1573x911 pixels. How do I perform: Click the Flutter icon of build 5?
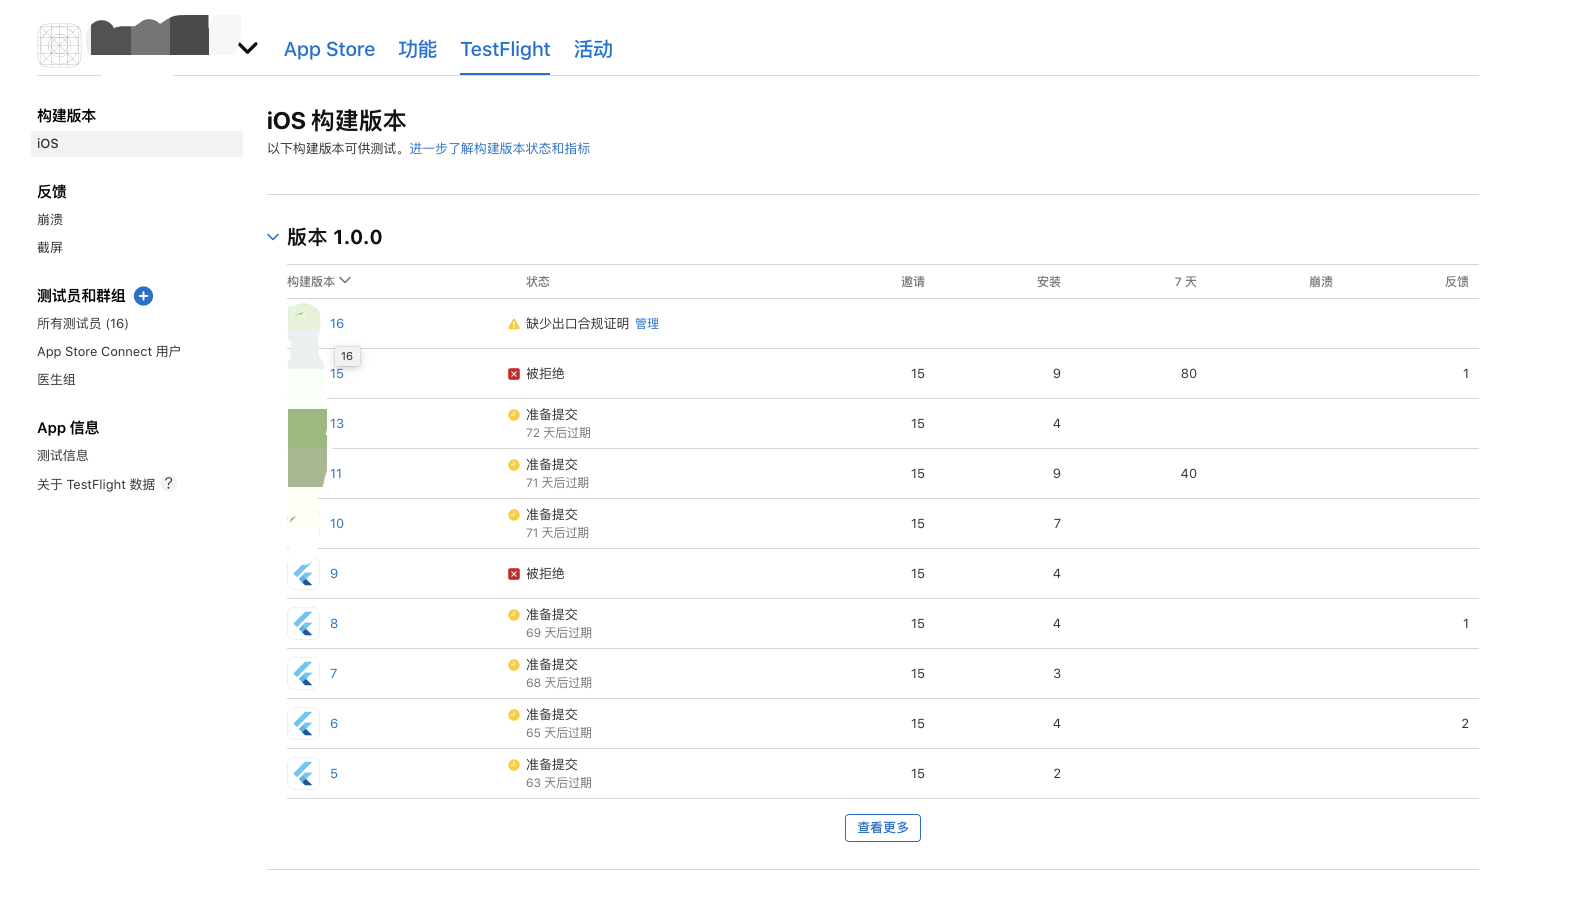(x=304, y=774)
